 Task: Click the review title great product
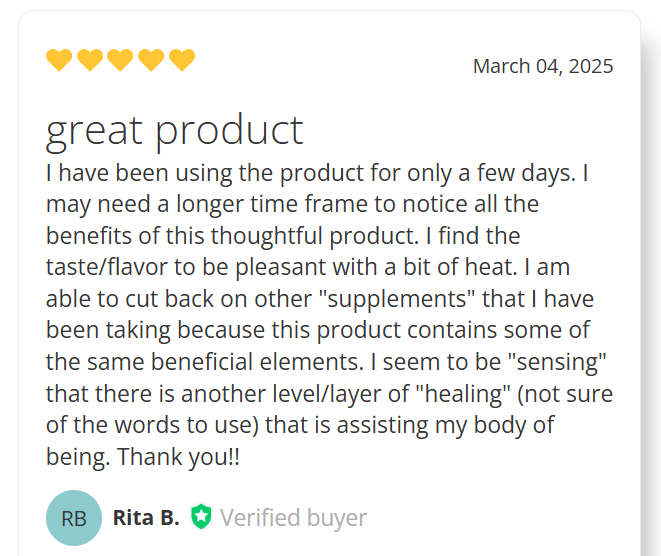[x=175, y=131]
